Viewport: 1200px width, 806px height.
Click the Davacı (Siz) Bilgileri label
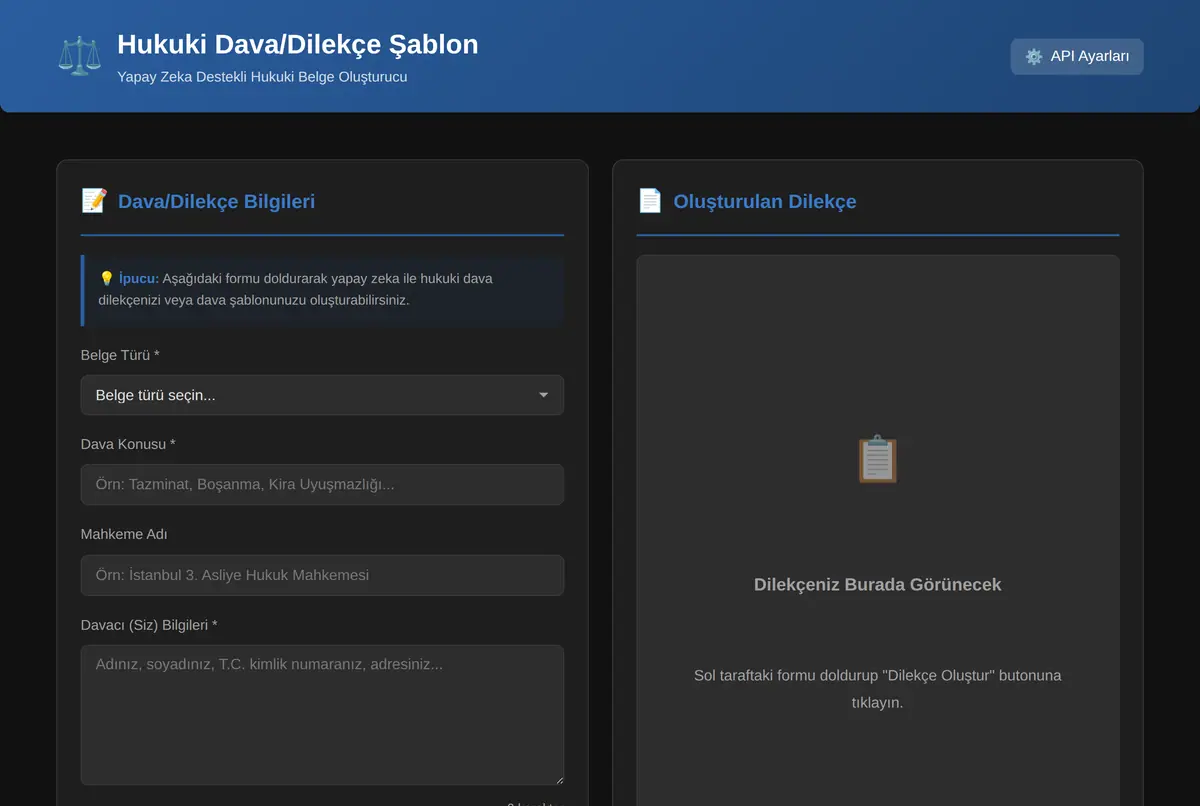click(x=149, y=625)
